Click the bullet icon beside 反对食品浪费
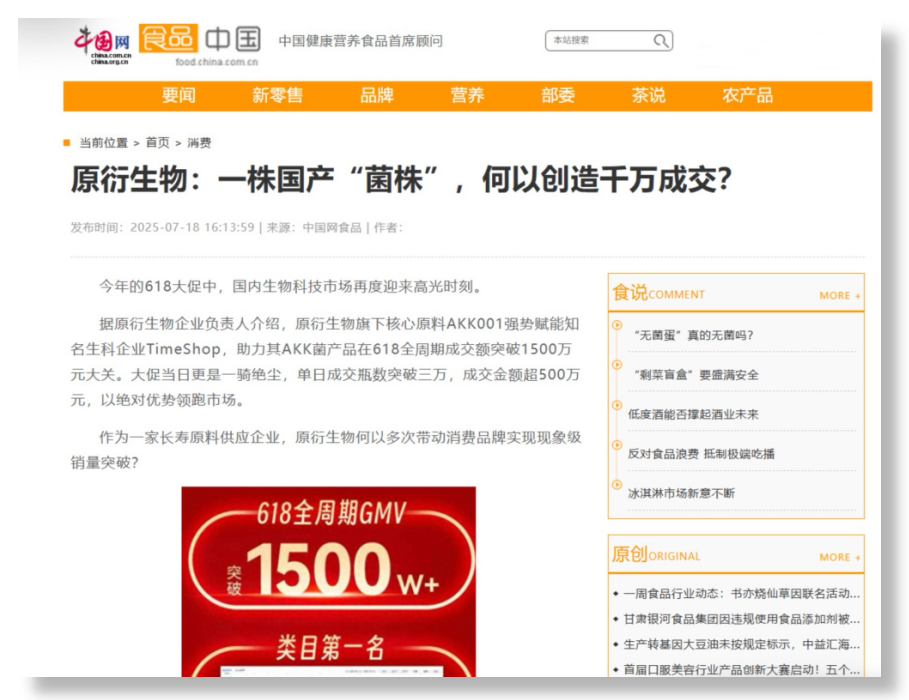Viewport: 909px width, 700px height. pos(617,445)
